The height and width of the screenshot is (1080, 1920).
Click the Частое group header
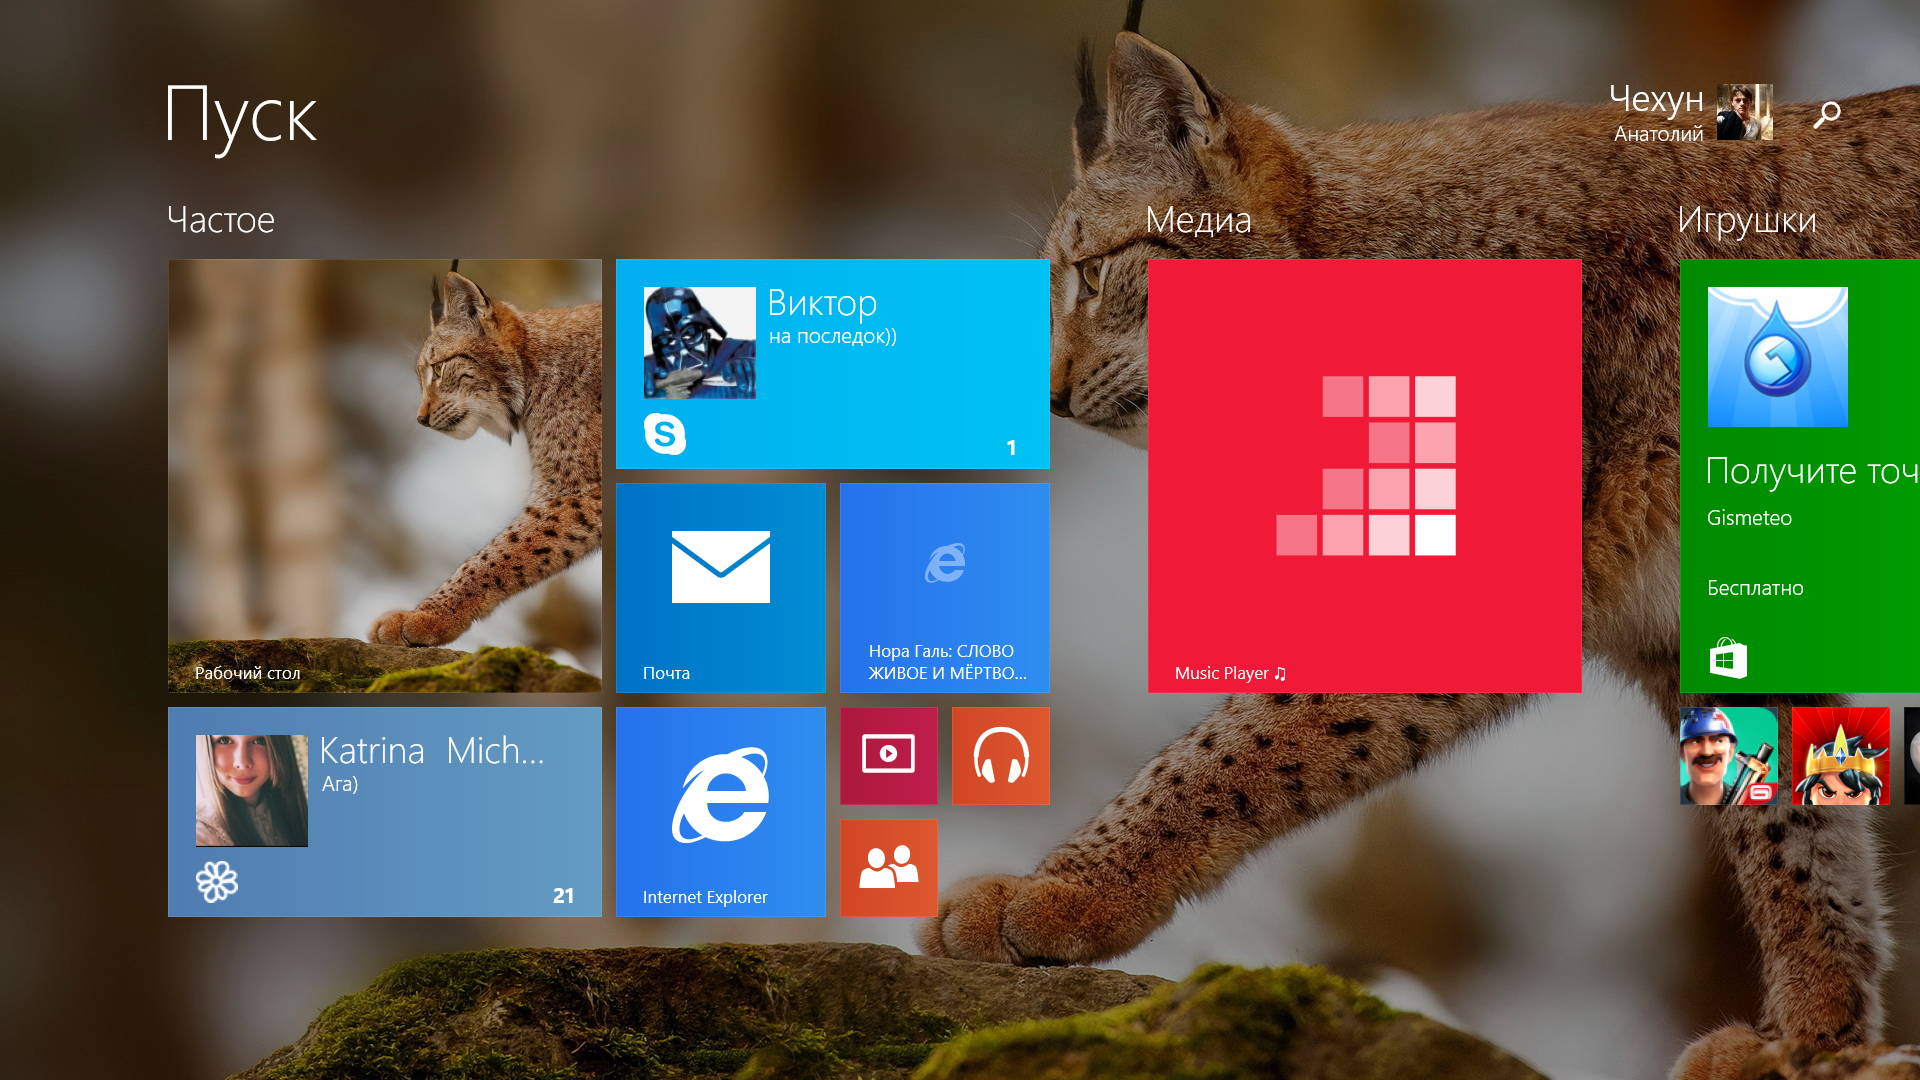(x=222, y=220)
